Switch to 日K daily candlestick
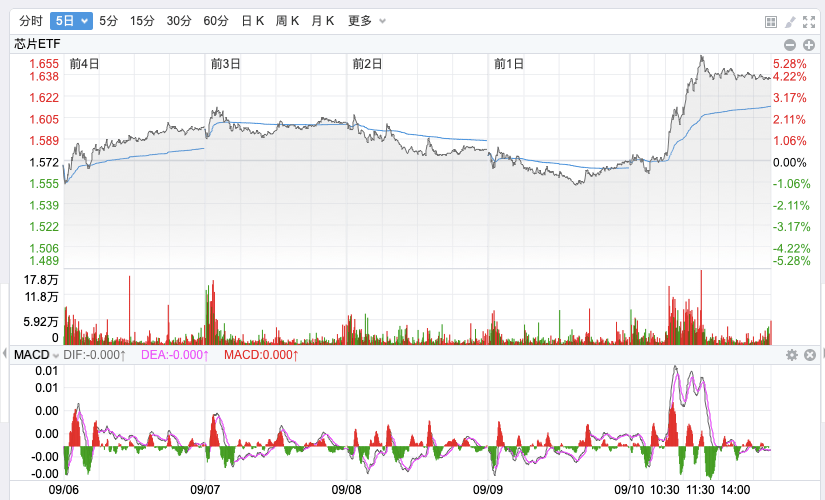 click(x=253, y=21)
